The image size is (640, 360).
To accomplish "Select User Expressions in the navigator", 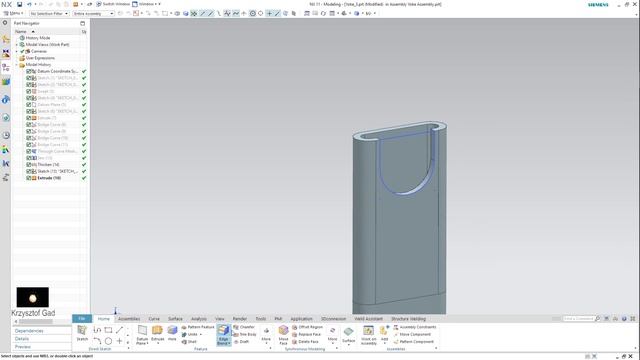I will [x=40, y=58].
